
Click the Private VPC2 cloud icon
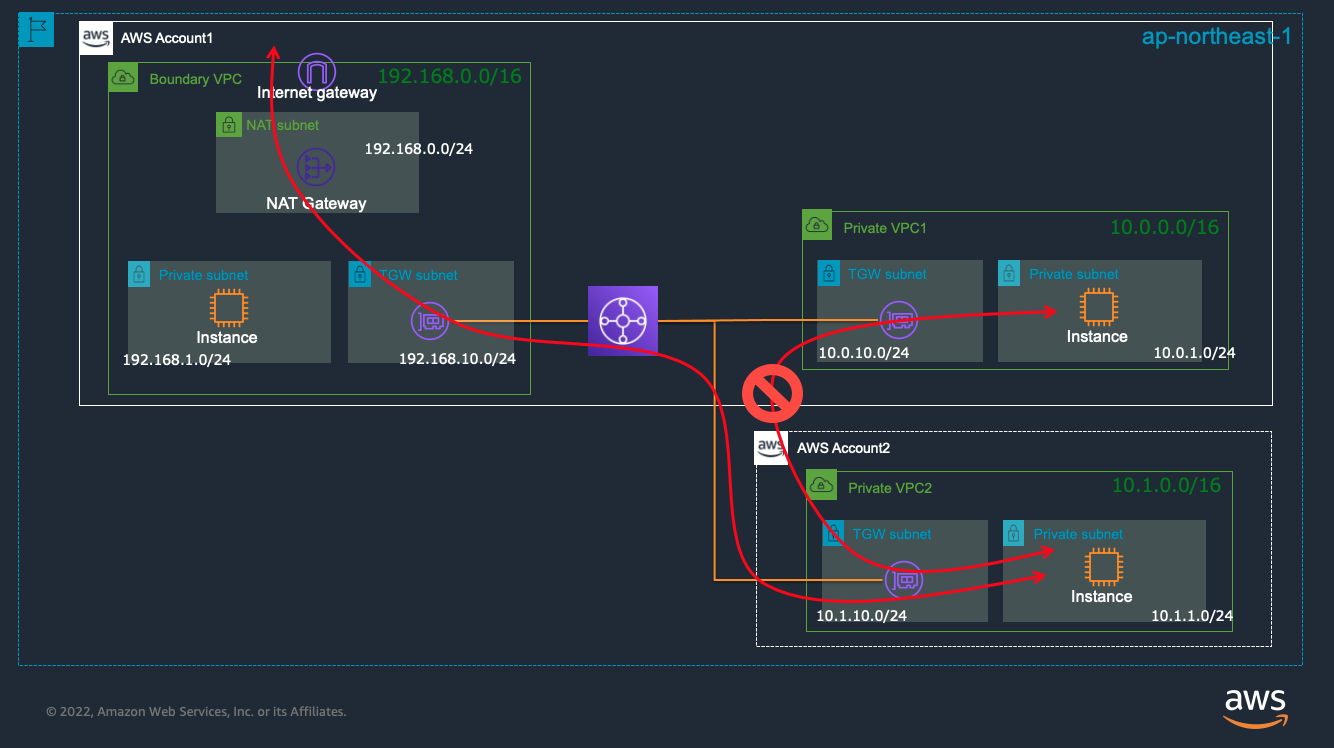[822, 486]
